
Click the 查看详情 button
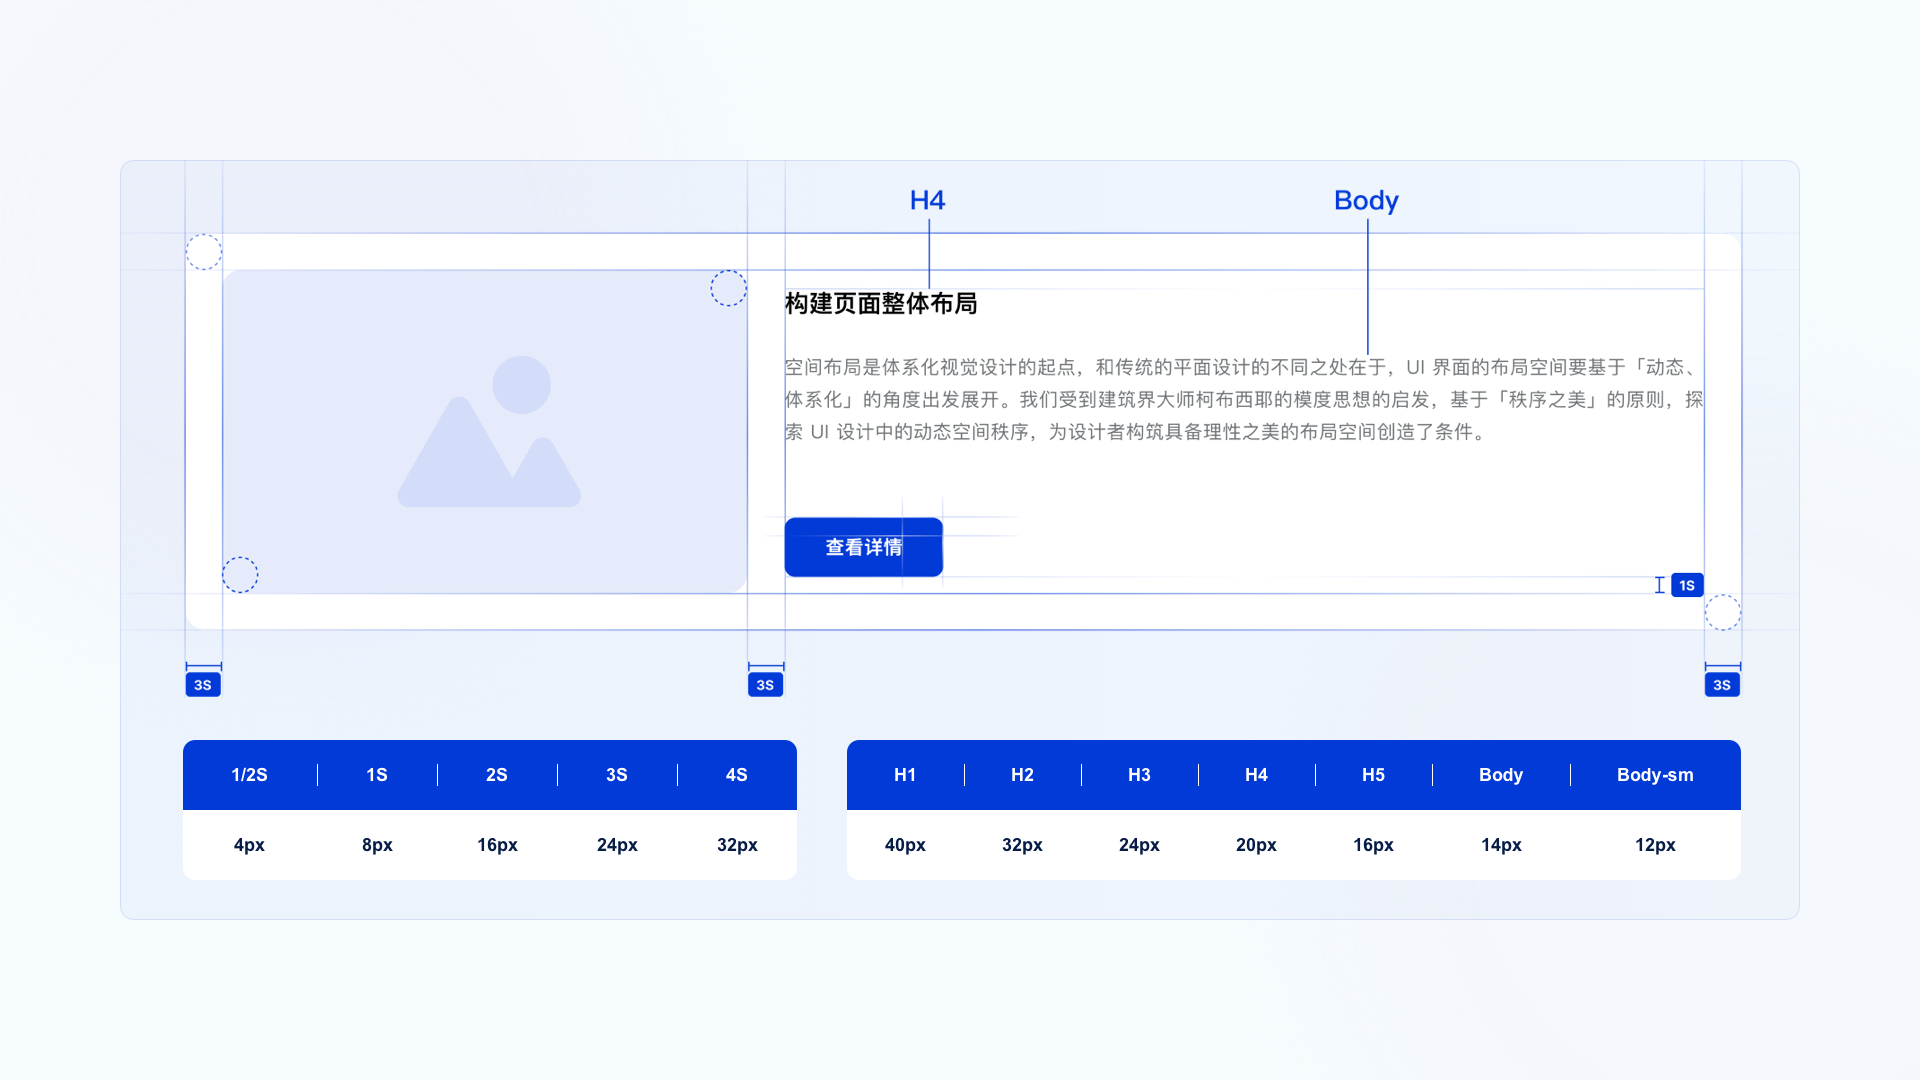863,547
